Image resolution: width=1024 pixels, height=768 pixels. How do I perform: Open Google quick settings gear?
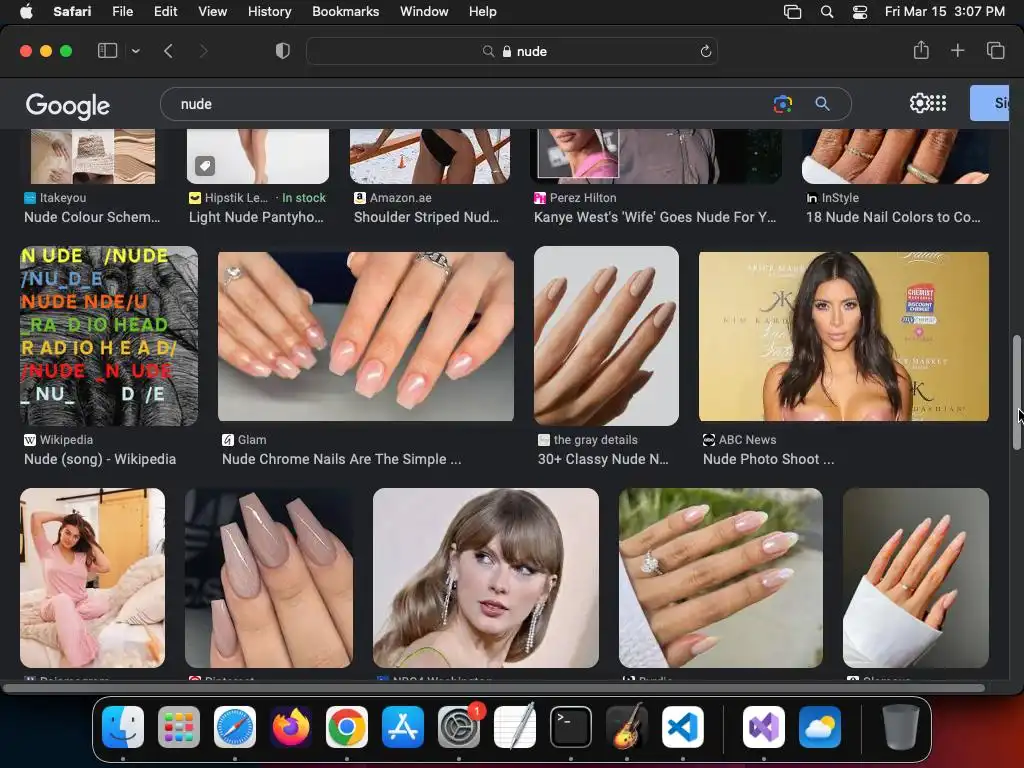919,103
